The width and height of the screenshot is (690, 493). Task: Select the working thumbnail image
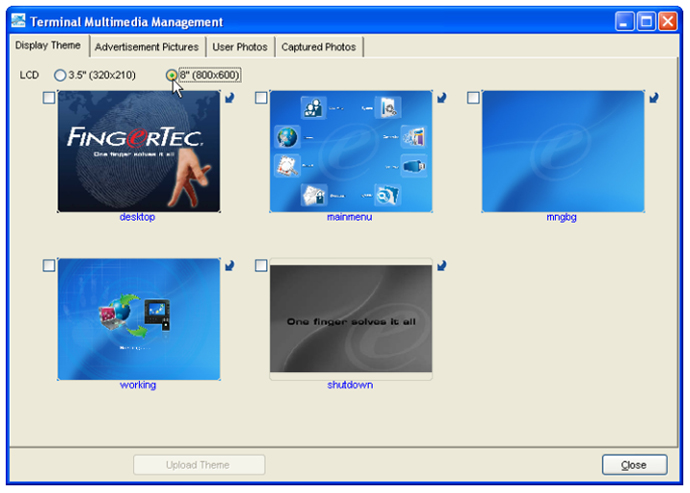pyautogui.click(x=139, y=319)
